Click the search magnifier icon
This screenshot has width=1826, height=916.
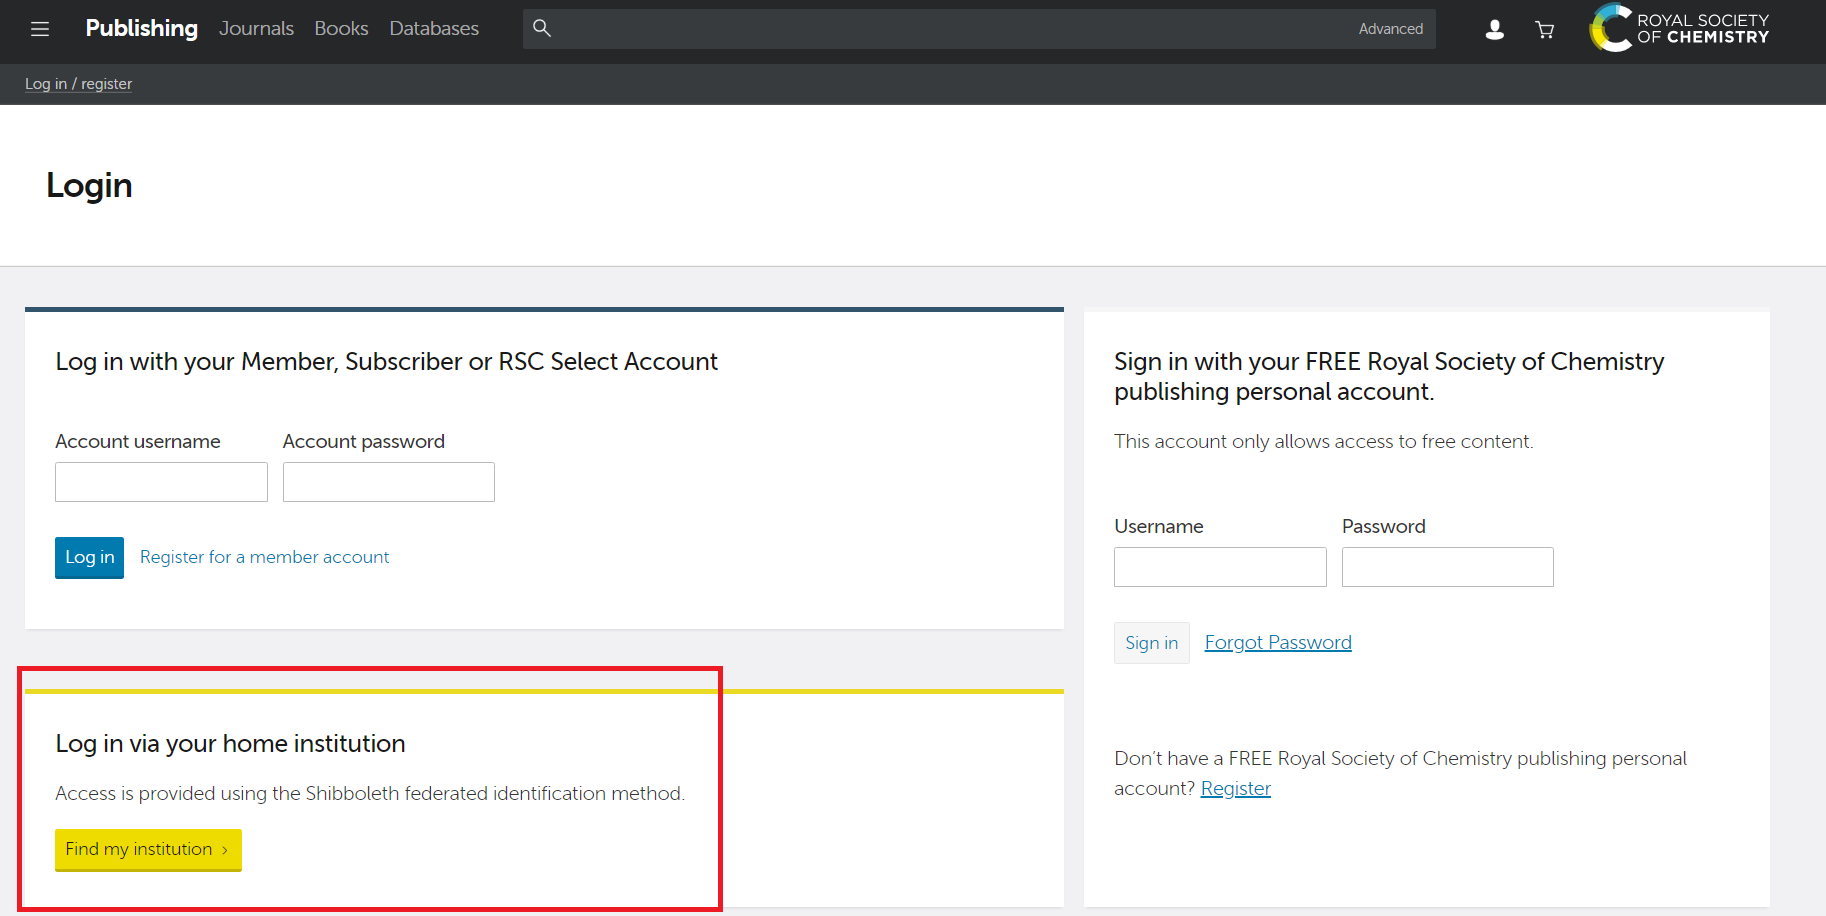pyautogui.click(x=542, y=28)
